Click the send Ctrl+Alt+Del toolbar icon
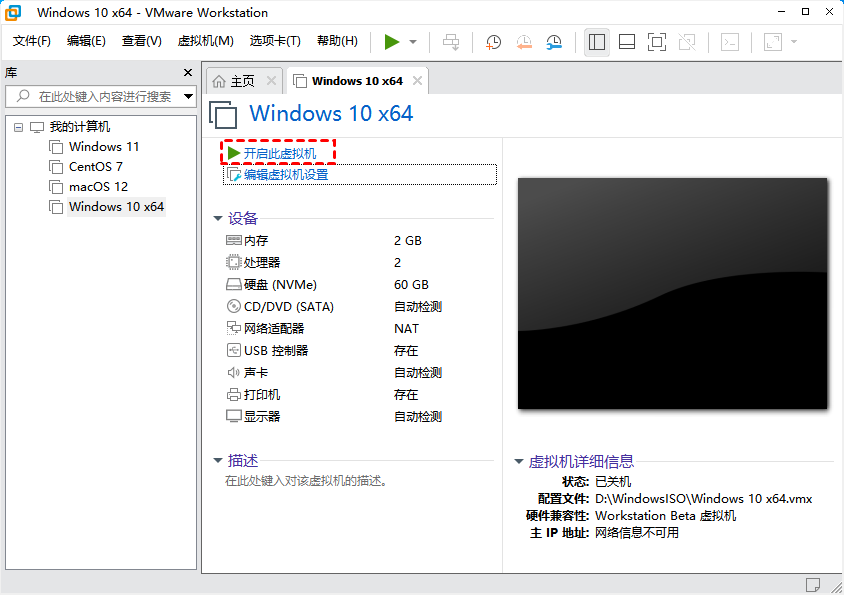Viewport: 844px width, 595px height. coord(451,42)
